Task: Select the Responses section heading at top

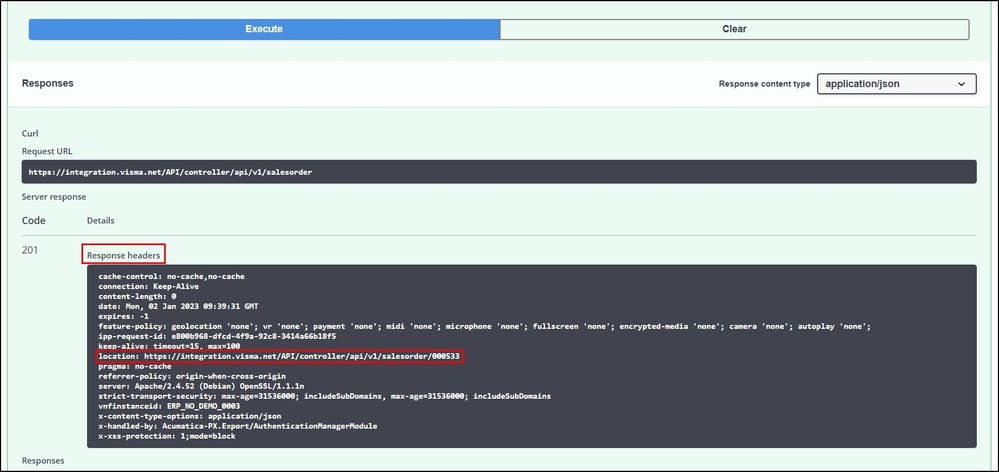Action: coord(47,83)
